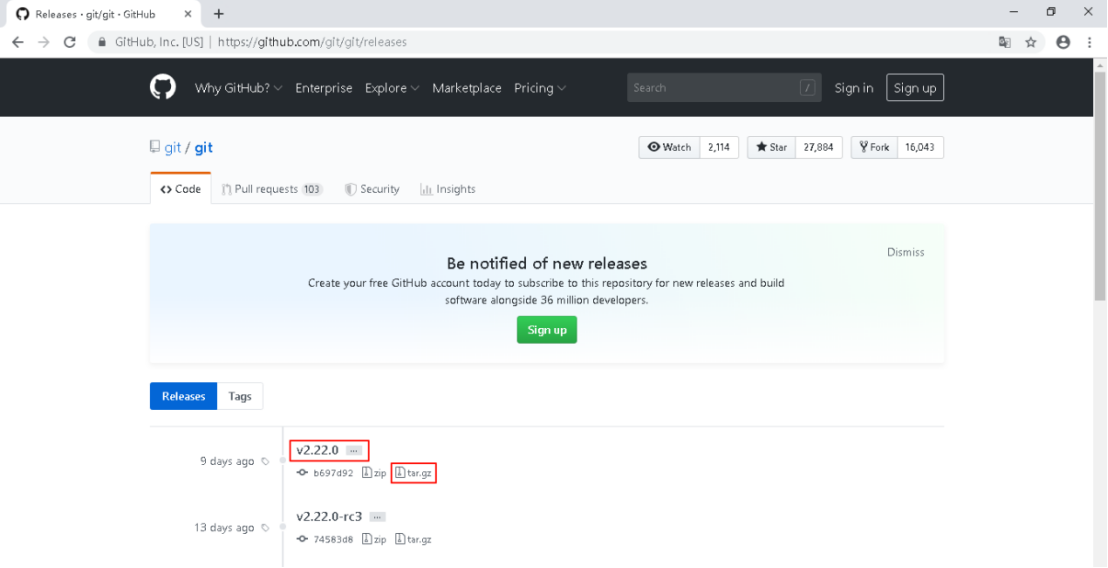Click the green Sign up button
Image resolution: width=1108 pixels, height=568 pixels.
pos(547,330)
